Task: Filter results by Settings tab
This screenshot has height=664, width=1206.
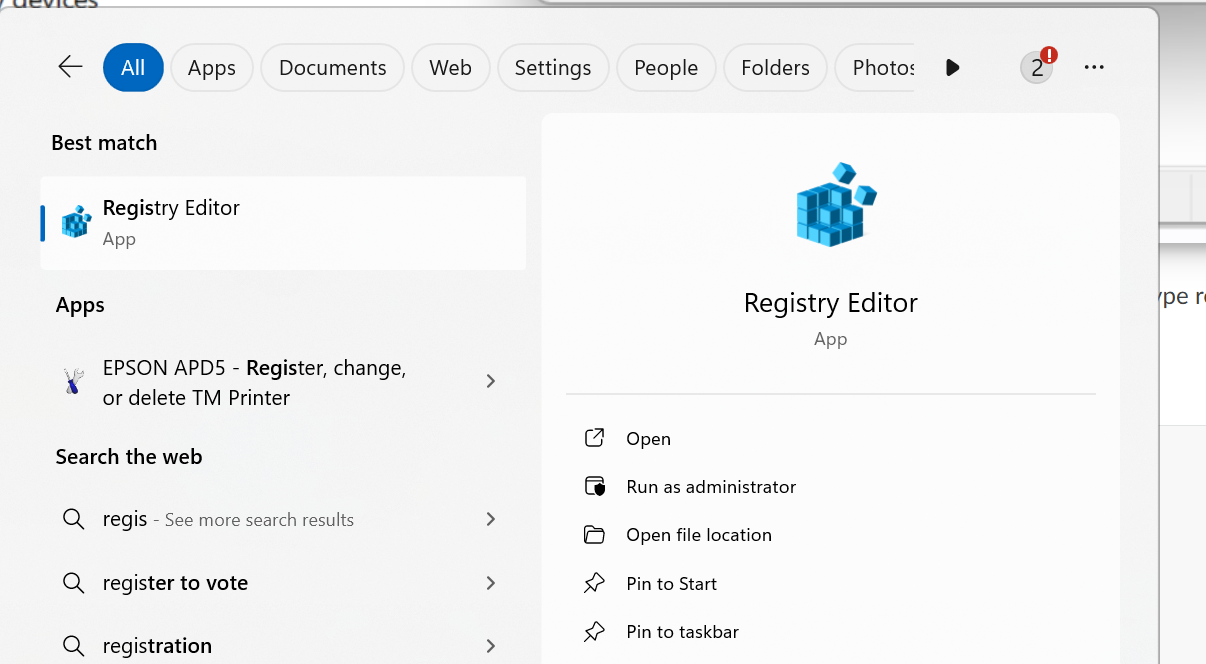Action: pos(552,67)
